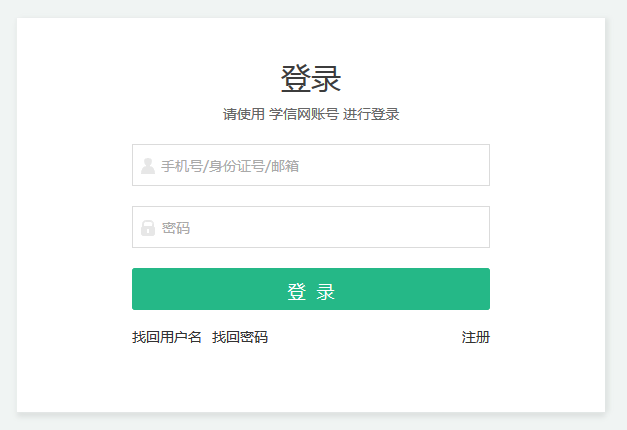Click the large 登录 heading

[x=311, y=79]
